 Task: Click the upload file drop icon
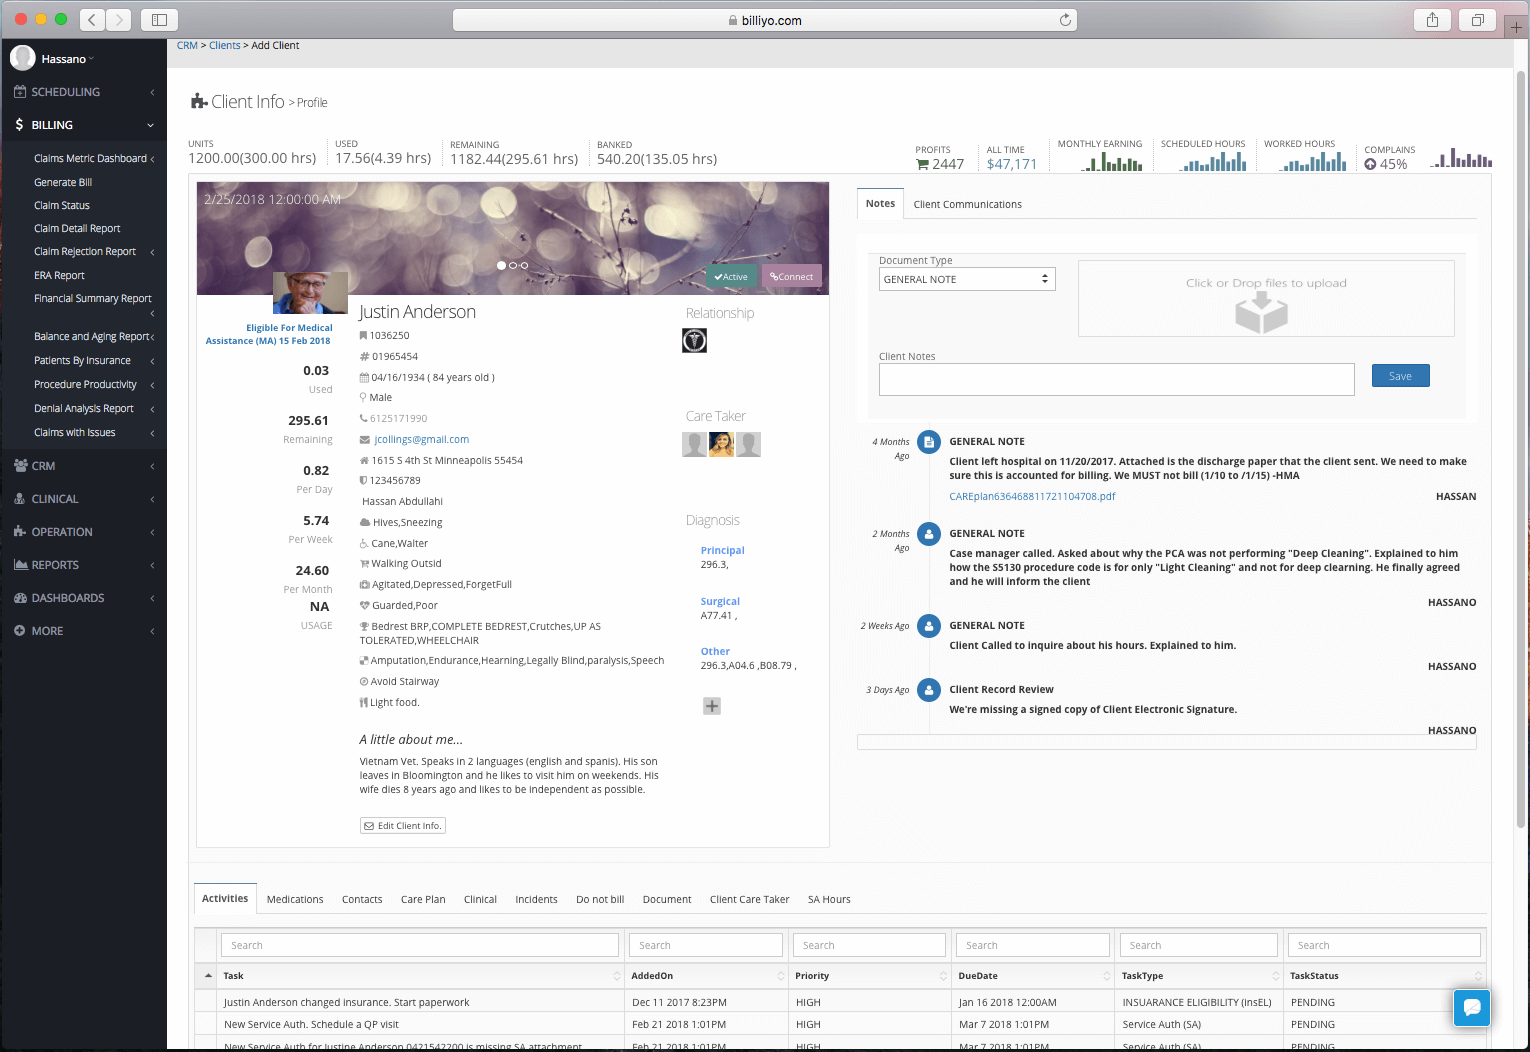pos(1261,313)
